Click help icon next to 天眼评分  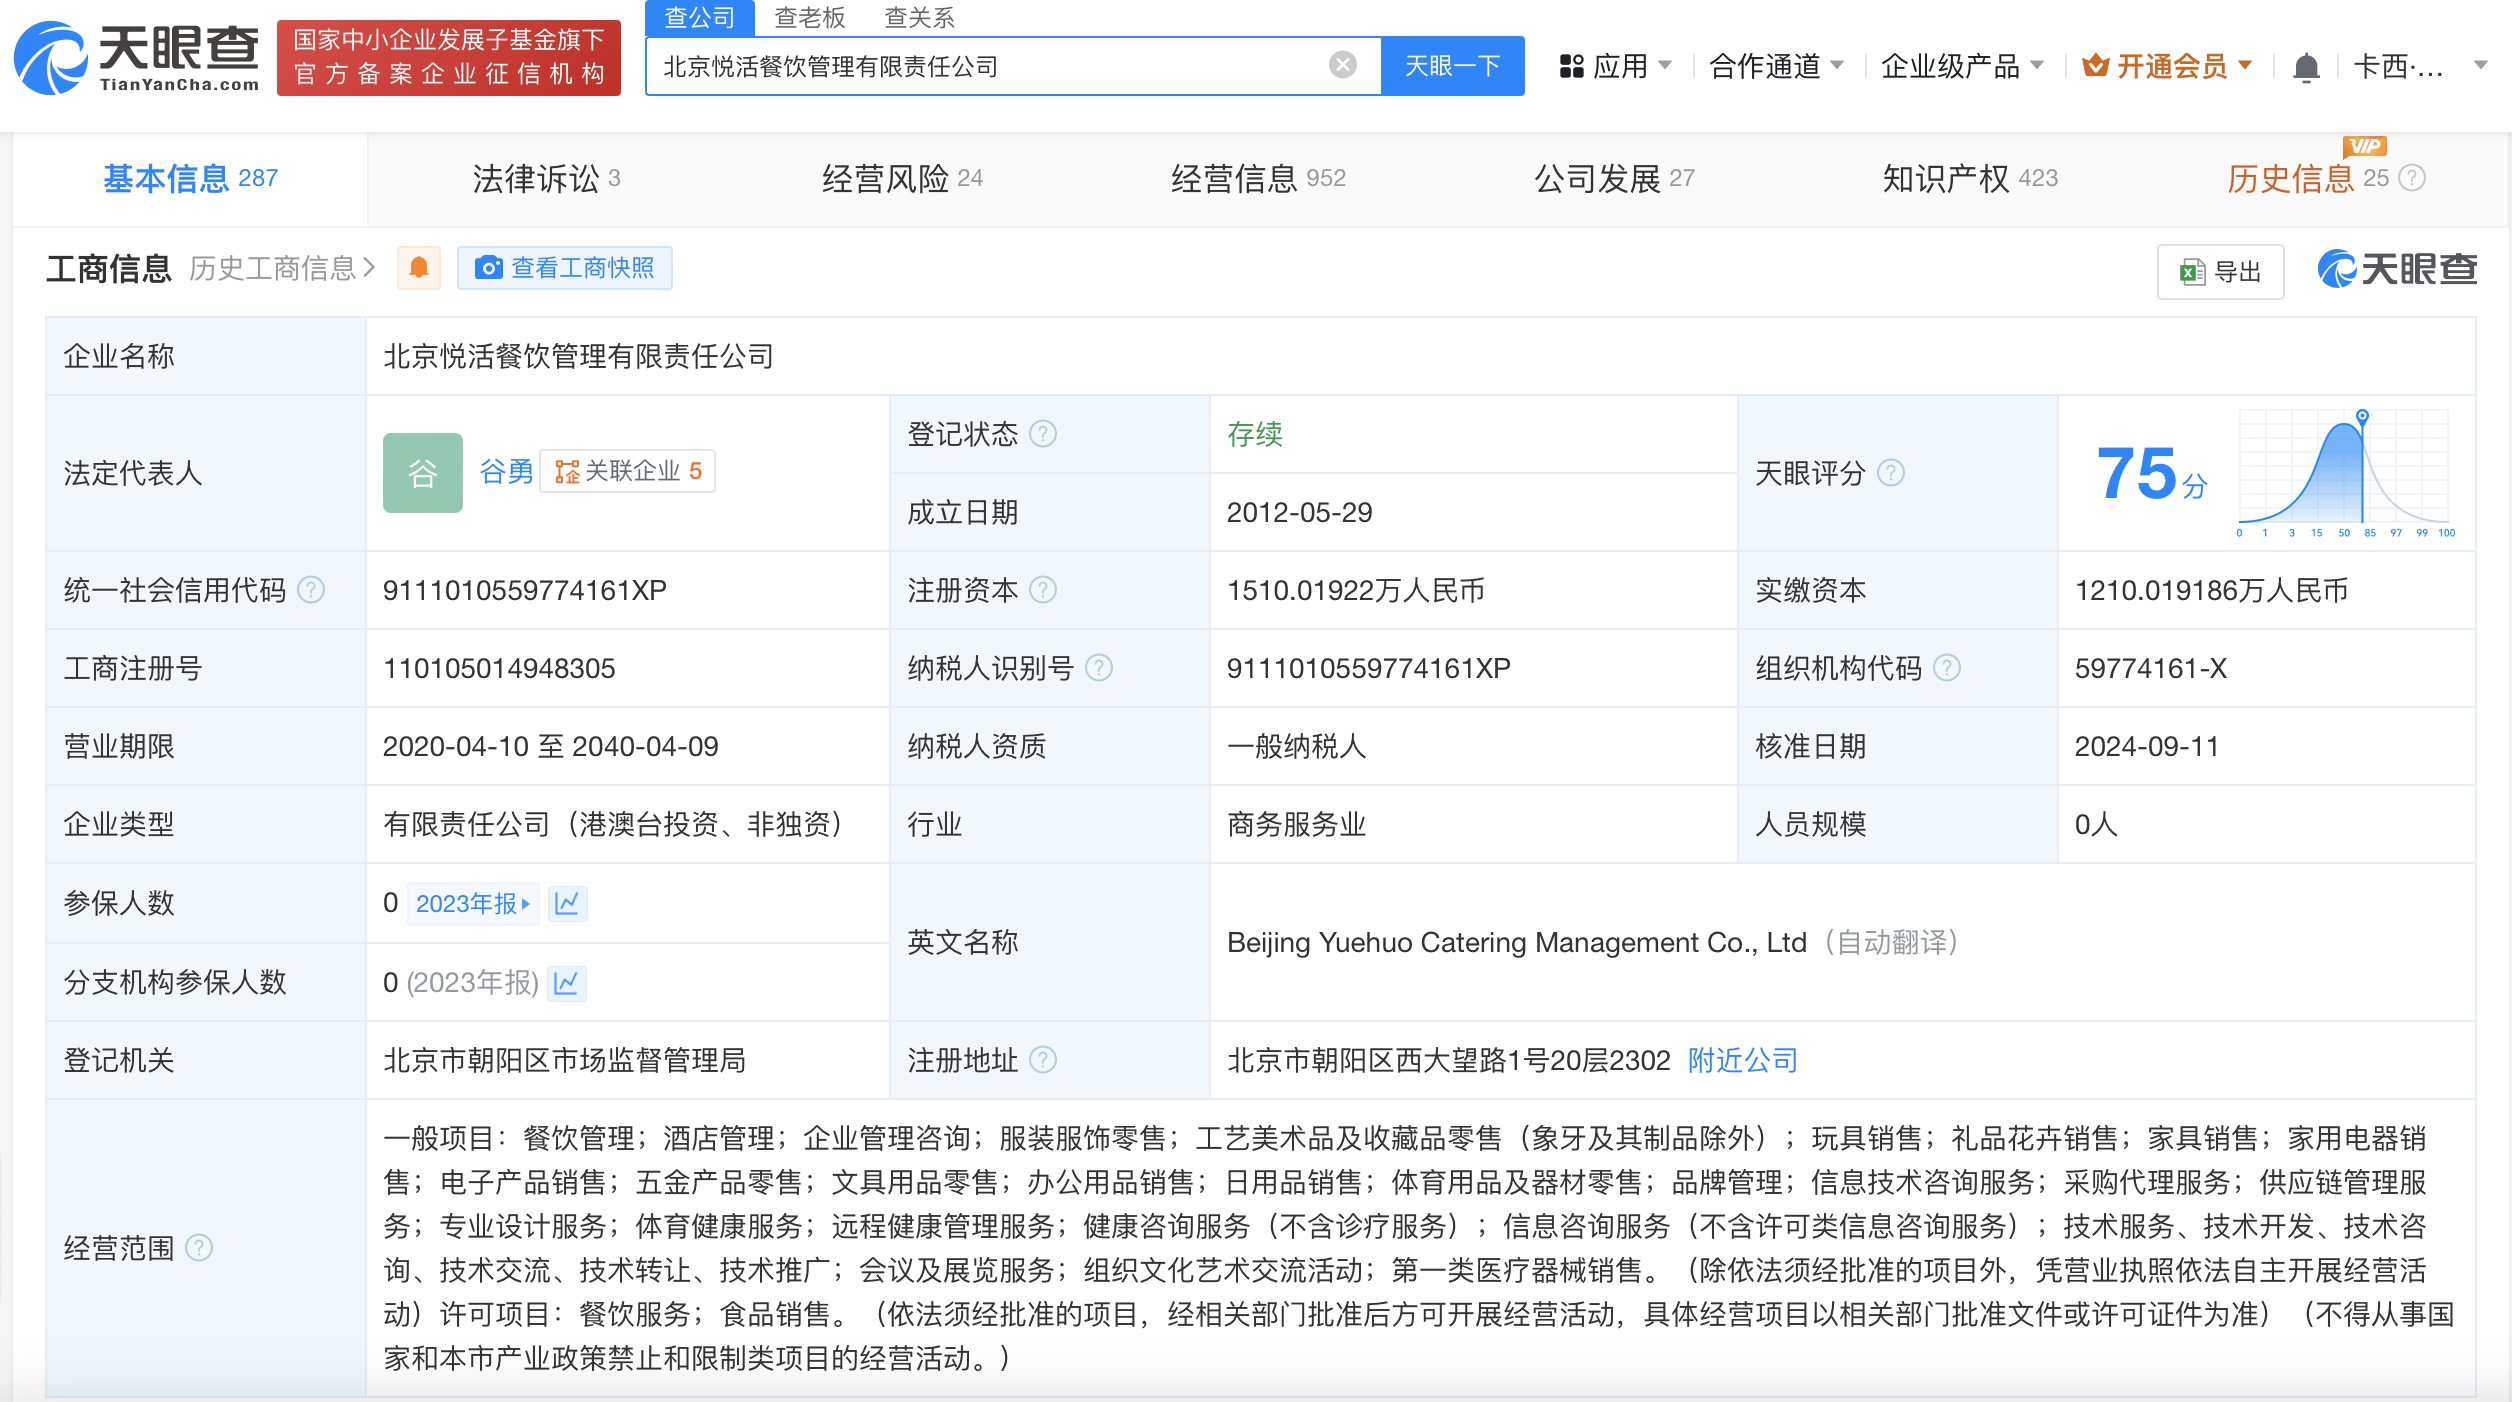pyautogui.click(x=1890, y=472)
